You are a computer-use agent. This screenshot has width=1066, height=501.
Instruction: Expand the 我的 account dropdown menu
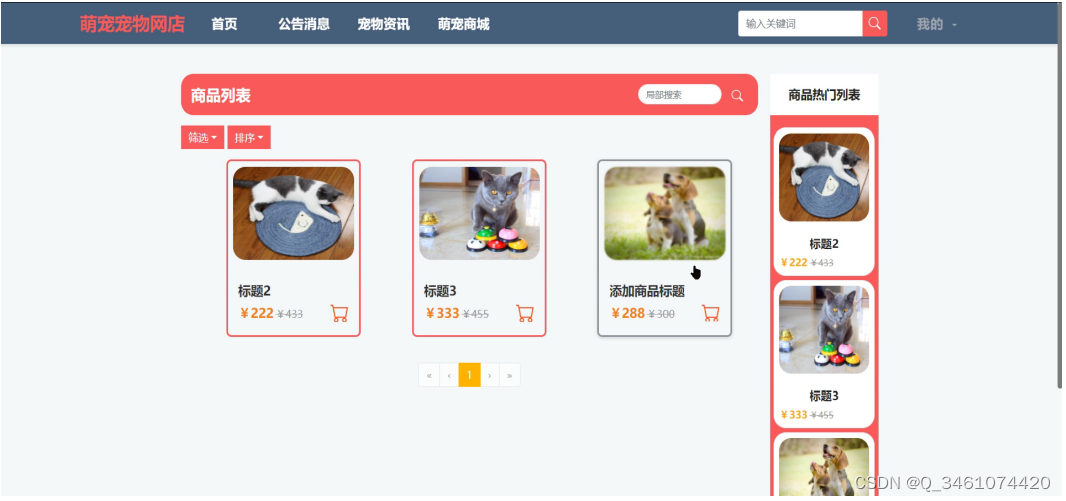point(936,24)
